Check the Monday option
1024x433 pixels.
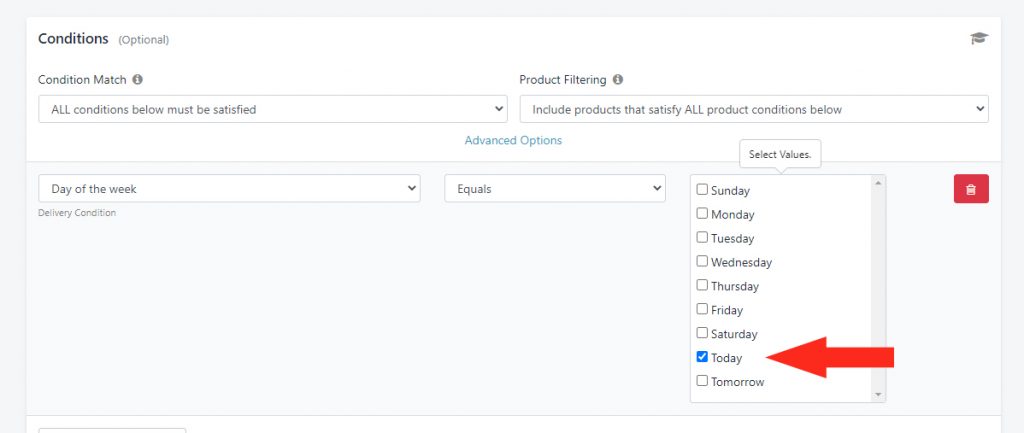702,214
